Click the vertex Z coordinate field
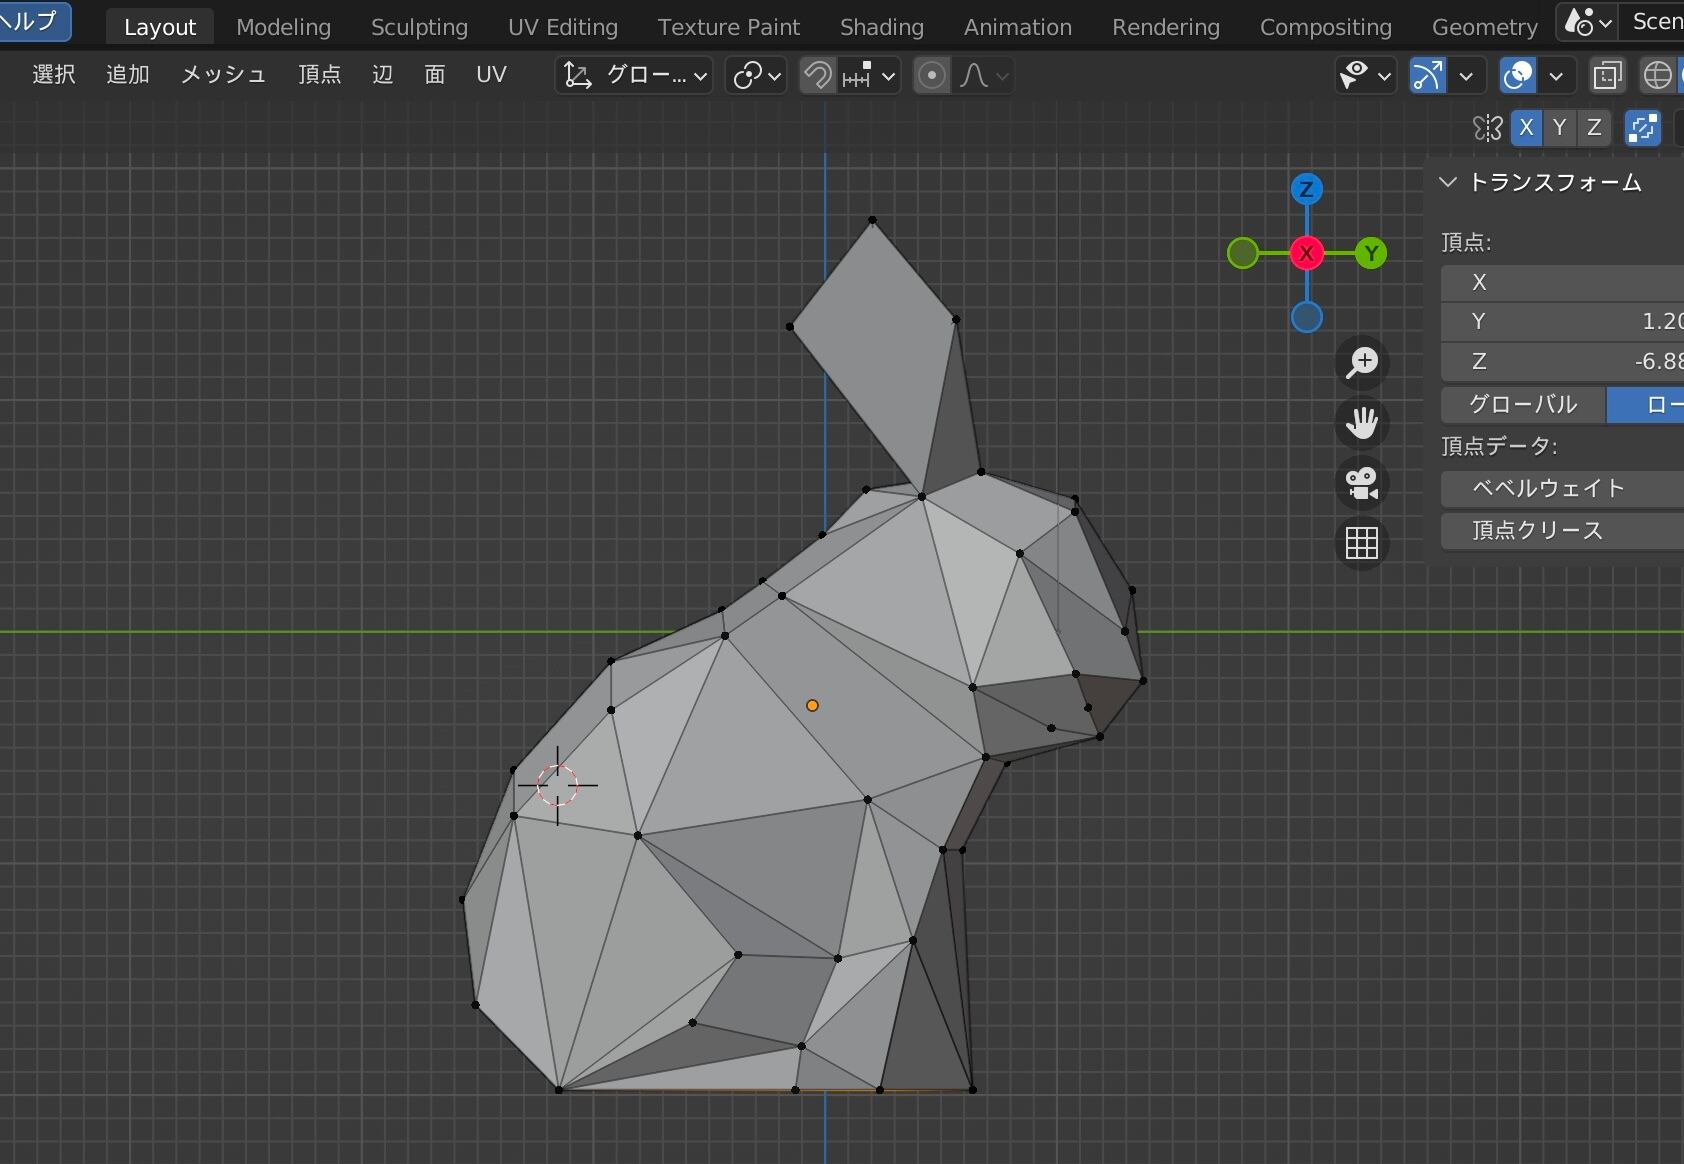The width and height of the screenshot is (1684, 1164). coord(1562,361)
